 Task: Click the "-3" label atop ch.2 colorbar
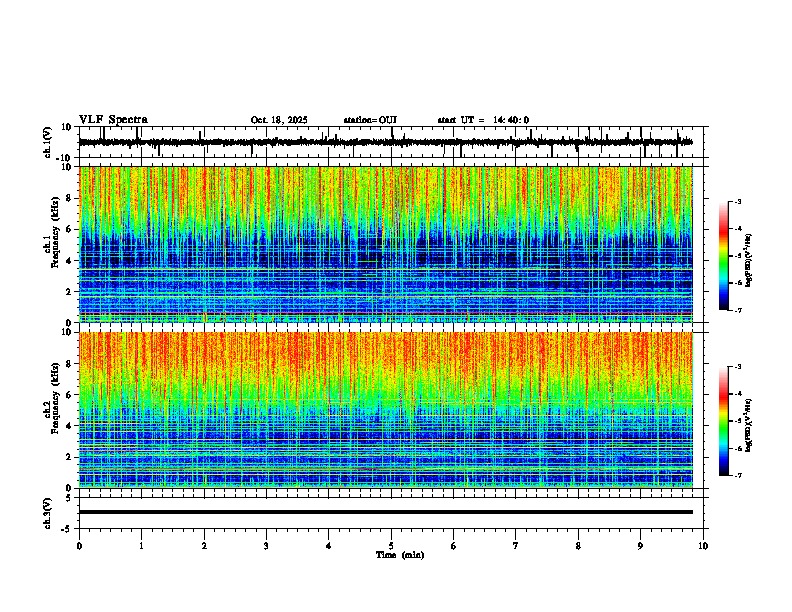pyautogui.click(x=737, y=367)
